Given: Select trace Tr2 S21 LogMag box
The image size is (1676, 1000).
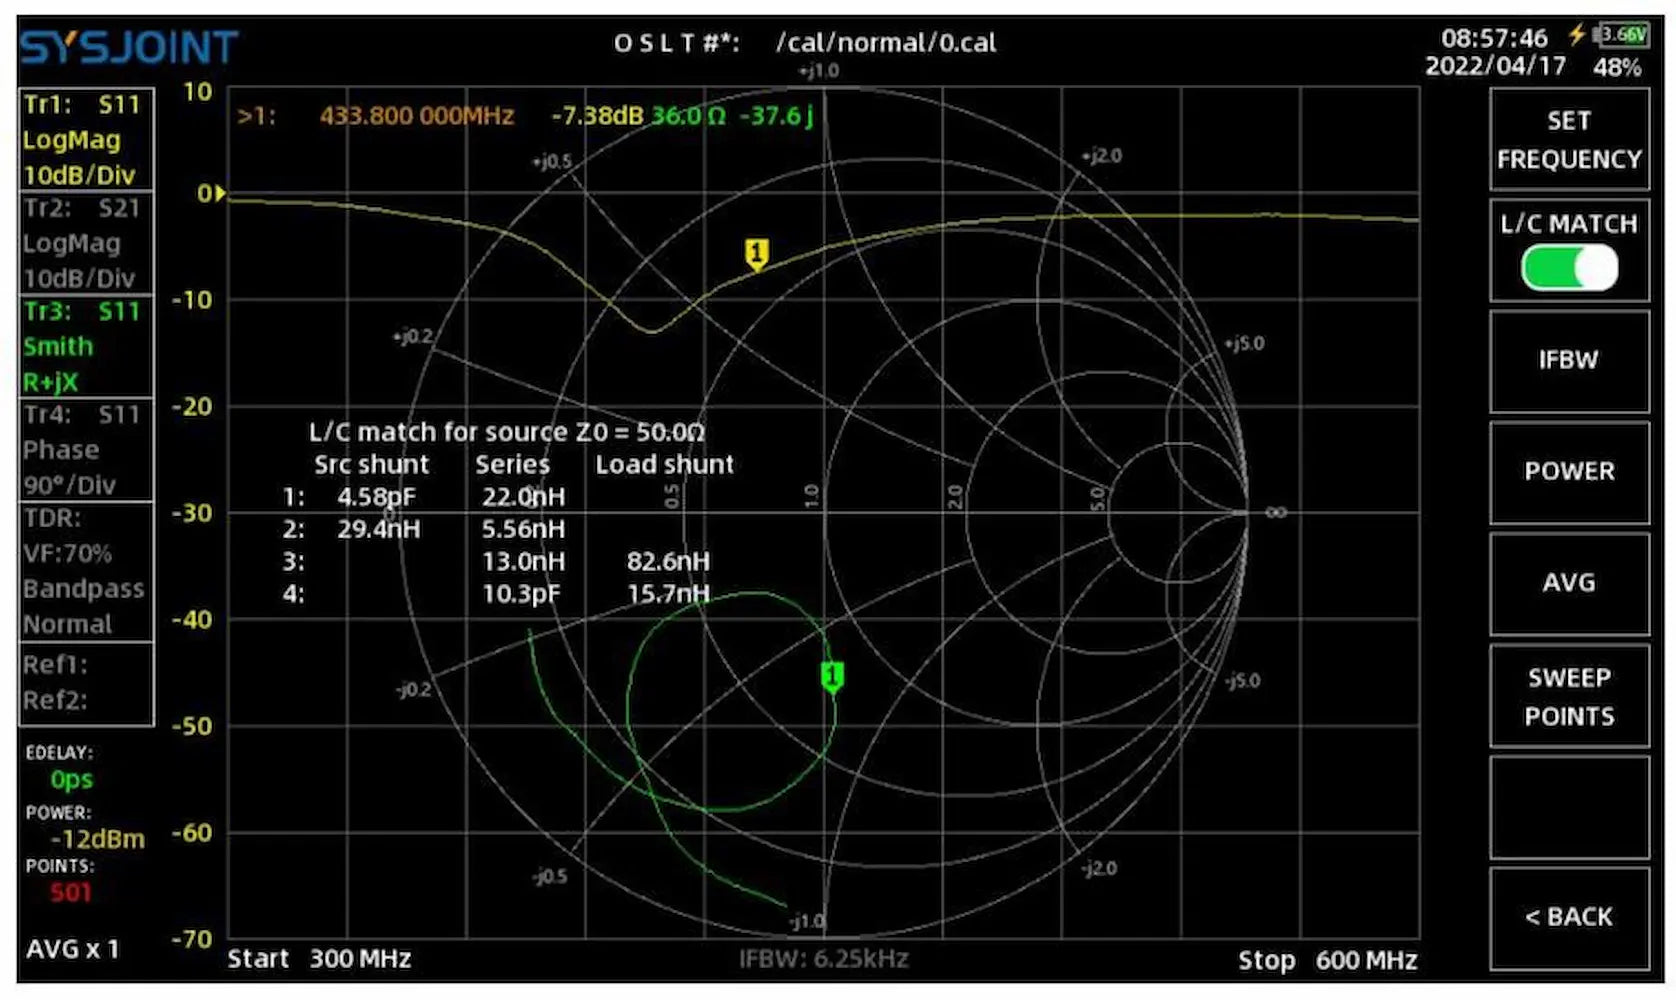Looking at the screenshot, I should click(86, 243).
